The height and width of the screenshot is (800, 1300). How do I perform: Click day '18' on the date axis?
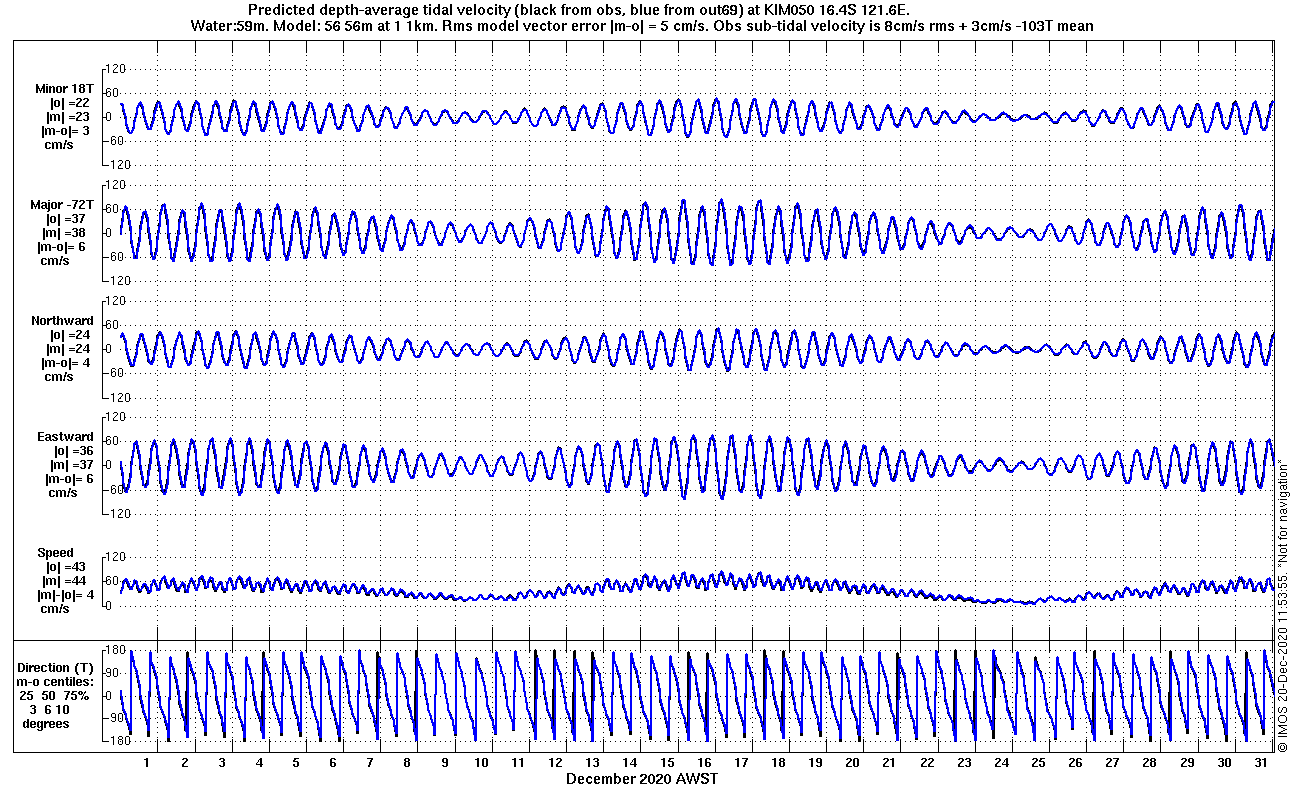[x=780, y=763]
